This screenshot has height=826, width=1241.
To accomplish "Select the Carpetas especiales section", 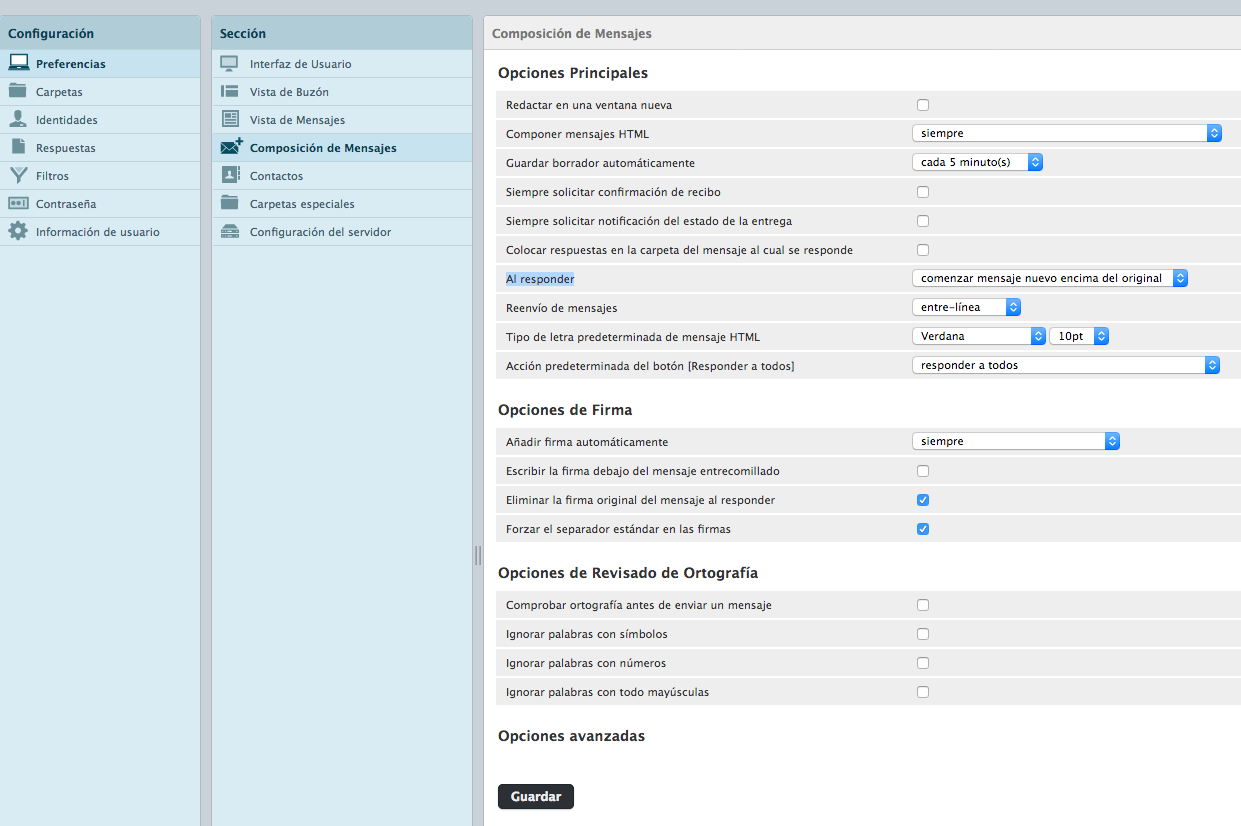I will coord(342,204).
